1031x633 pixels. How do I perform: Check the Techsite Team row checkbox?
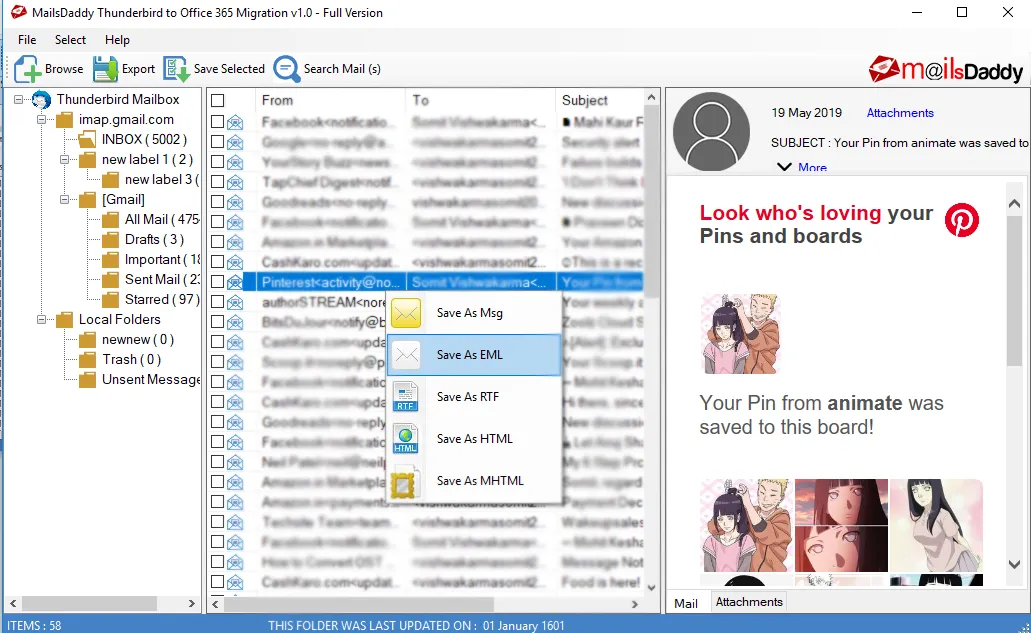tap(218, 522)
